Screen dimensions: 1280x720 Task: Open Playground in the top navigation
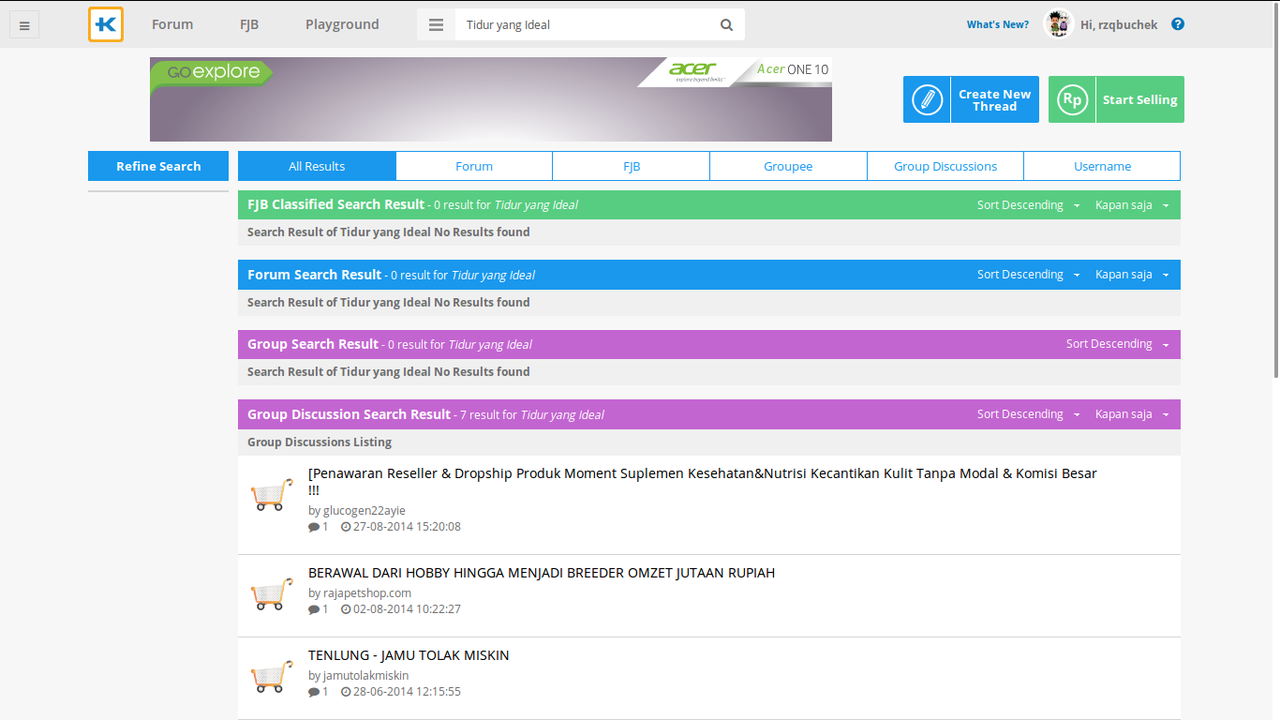[x=342, y=24]
